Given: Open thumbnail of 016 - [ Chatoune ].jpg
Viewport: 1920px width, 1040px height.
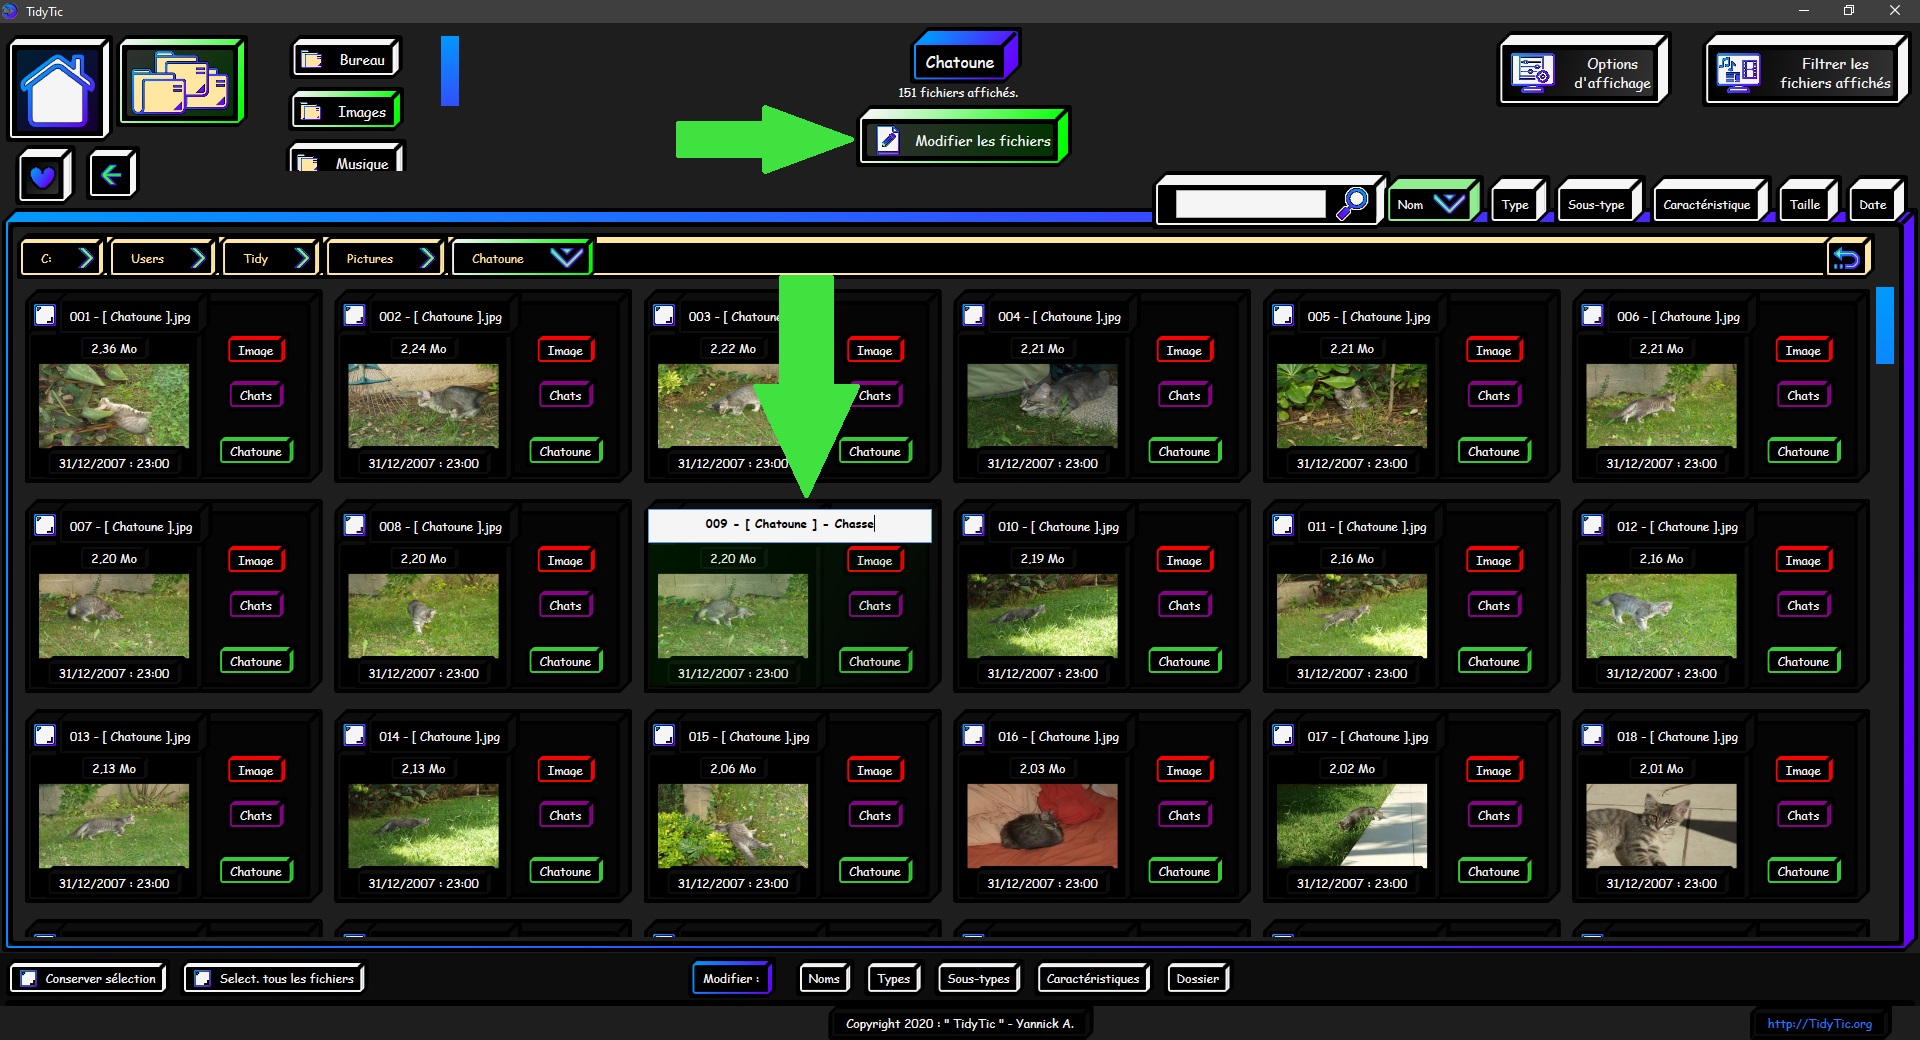Looking at the screenshot, I should click(x=1042, y=825).
